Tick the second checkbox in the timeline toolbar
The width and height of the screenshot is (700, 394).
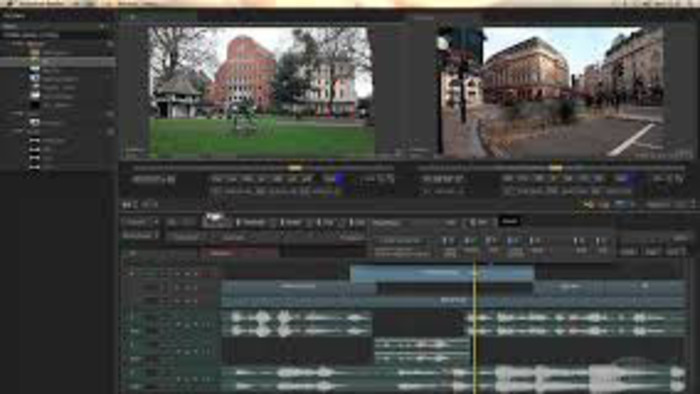(283, 222)
